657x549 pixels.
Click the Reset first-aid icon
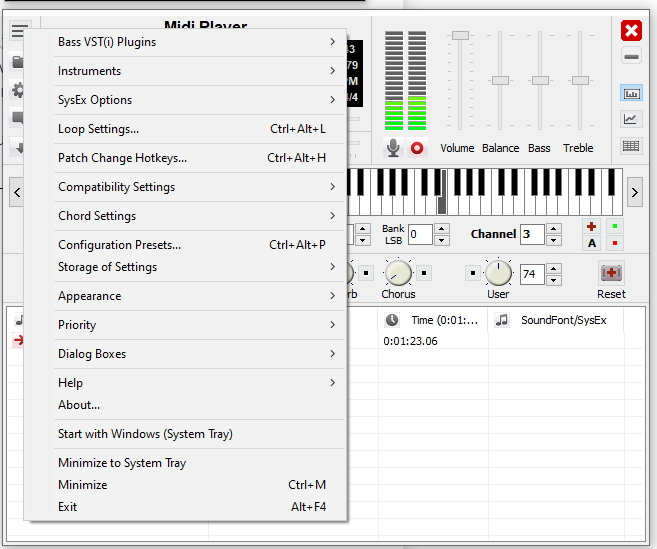tap(611, 273)
